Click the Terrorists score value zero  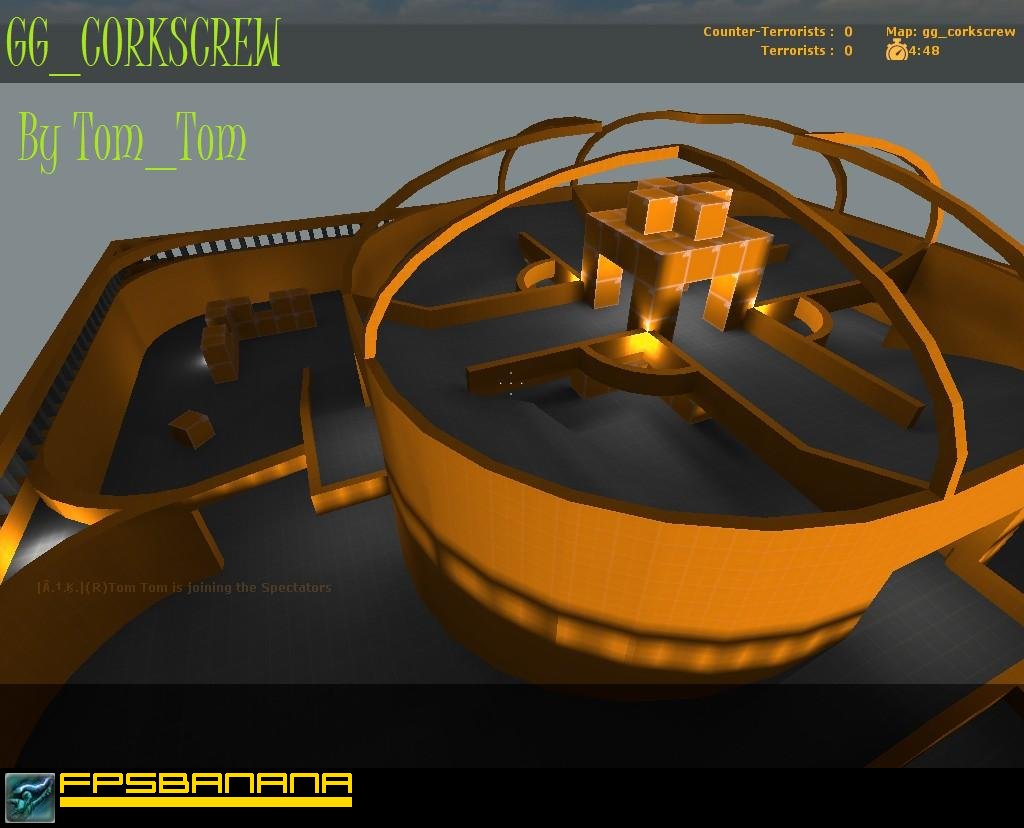pos(848,50)
